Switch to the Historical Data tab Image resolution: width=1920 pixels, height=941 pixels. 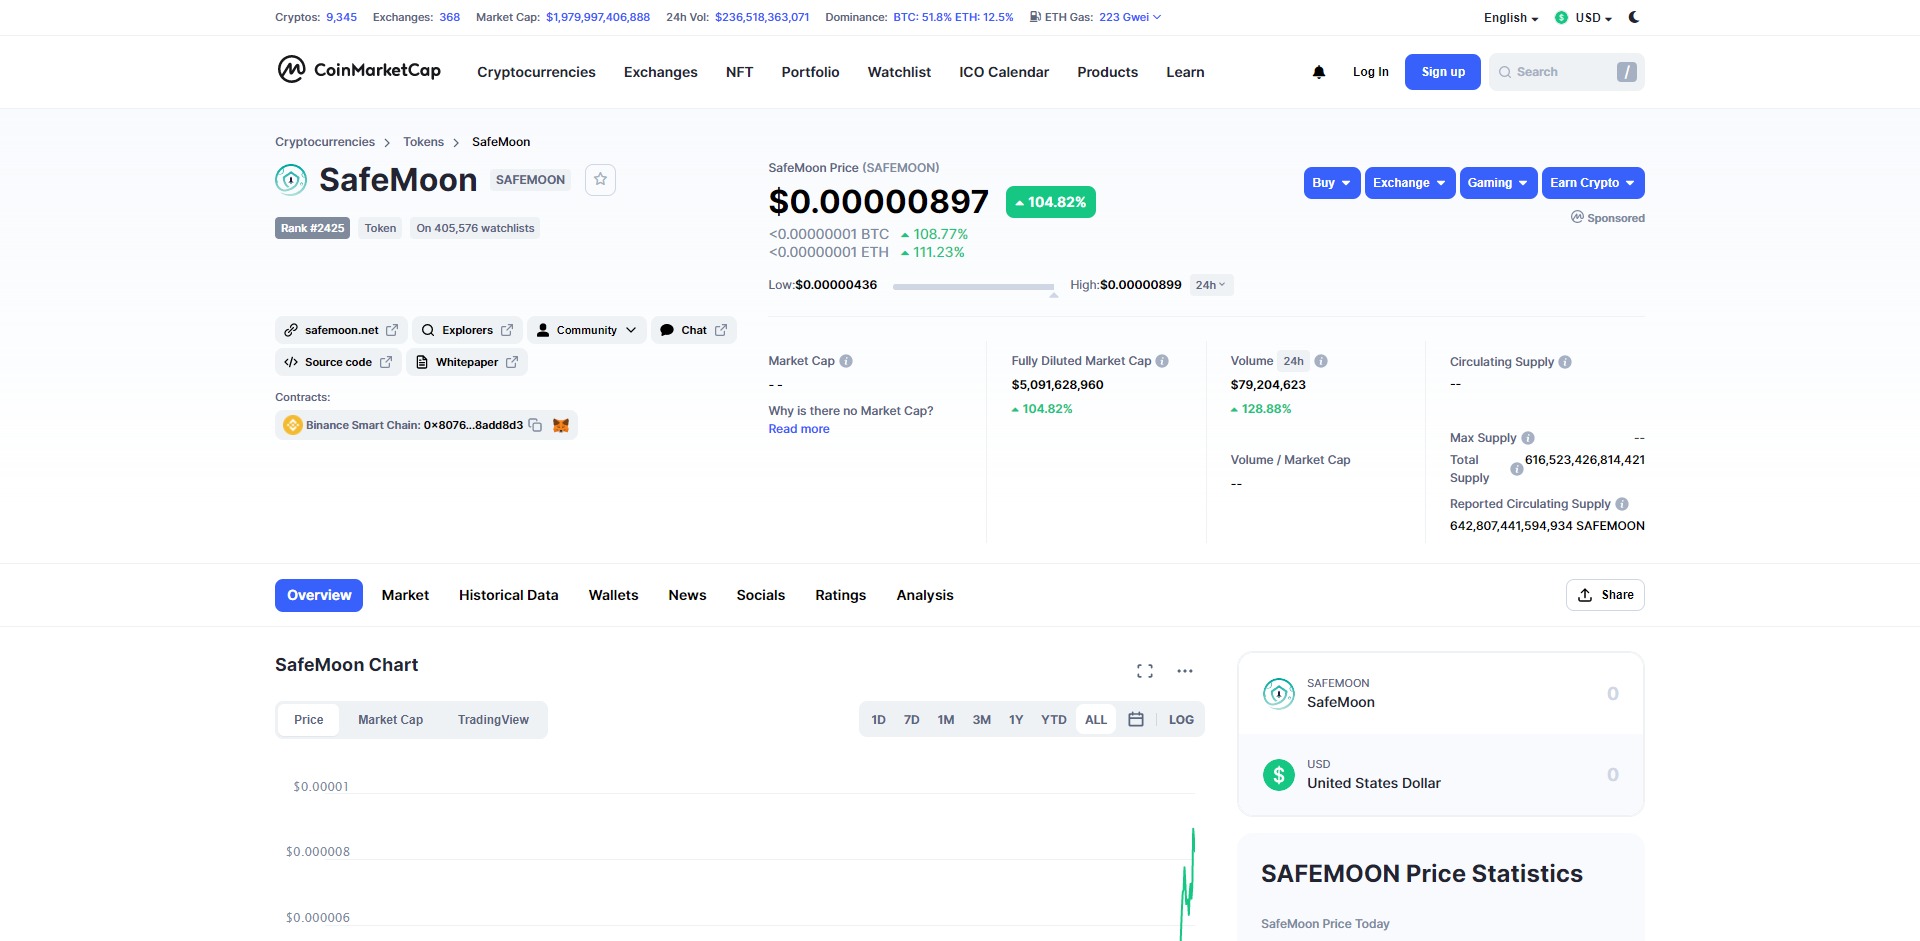coord(509,595)
